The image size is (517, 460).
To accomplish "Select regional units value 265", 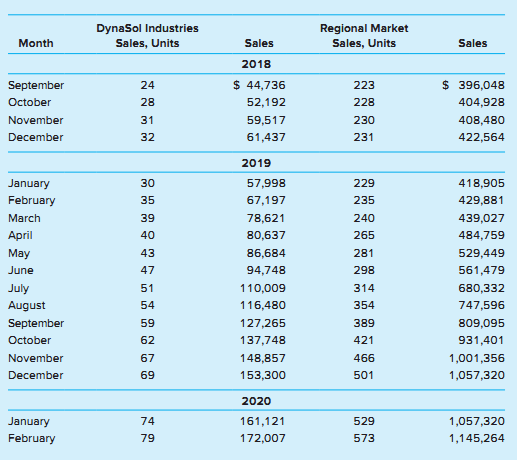I will point(364,235).
